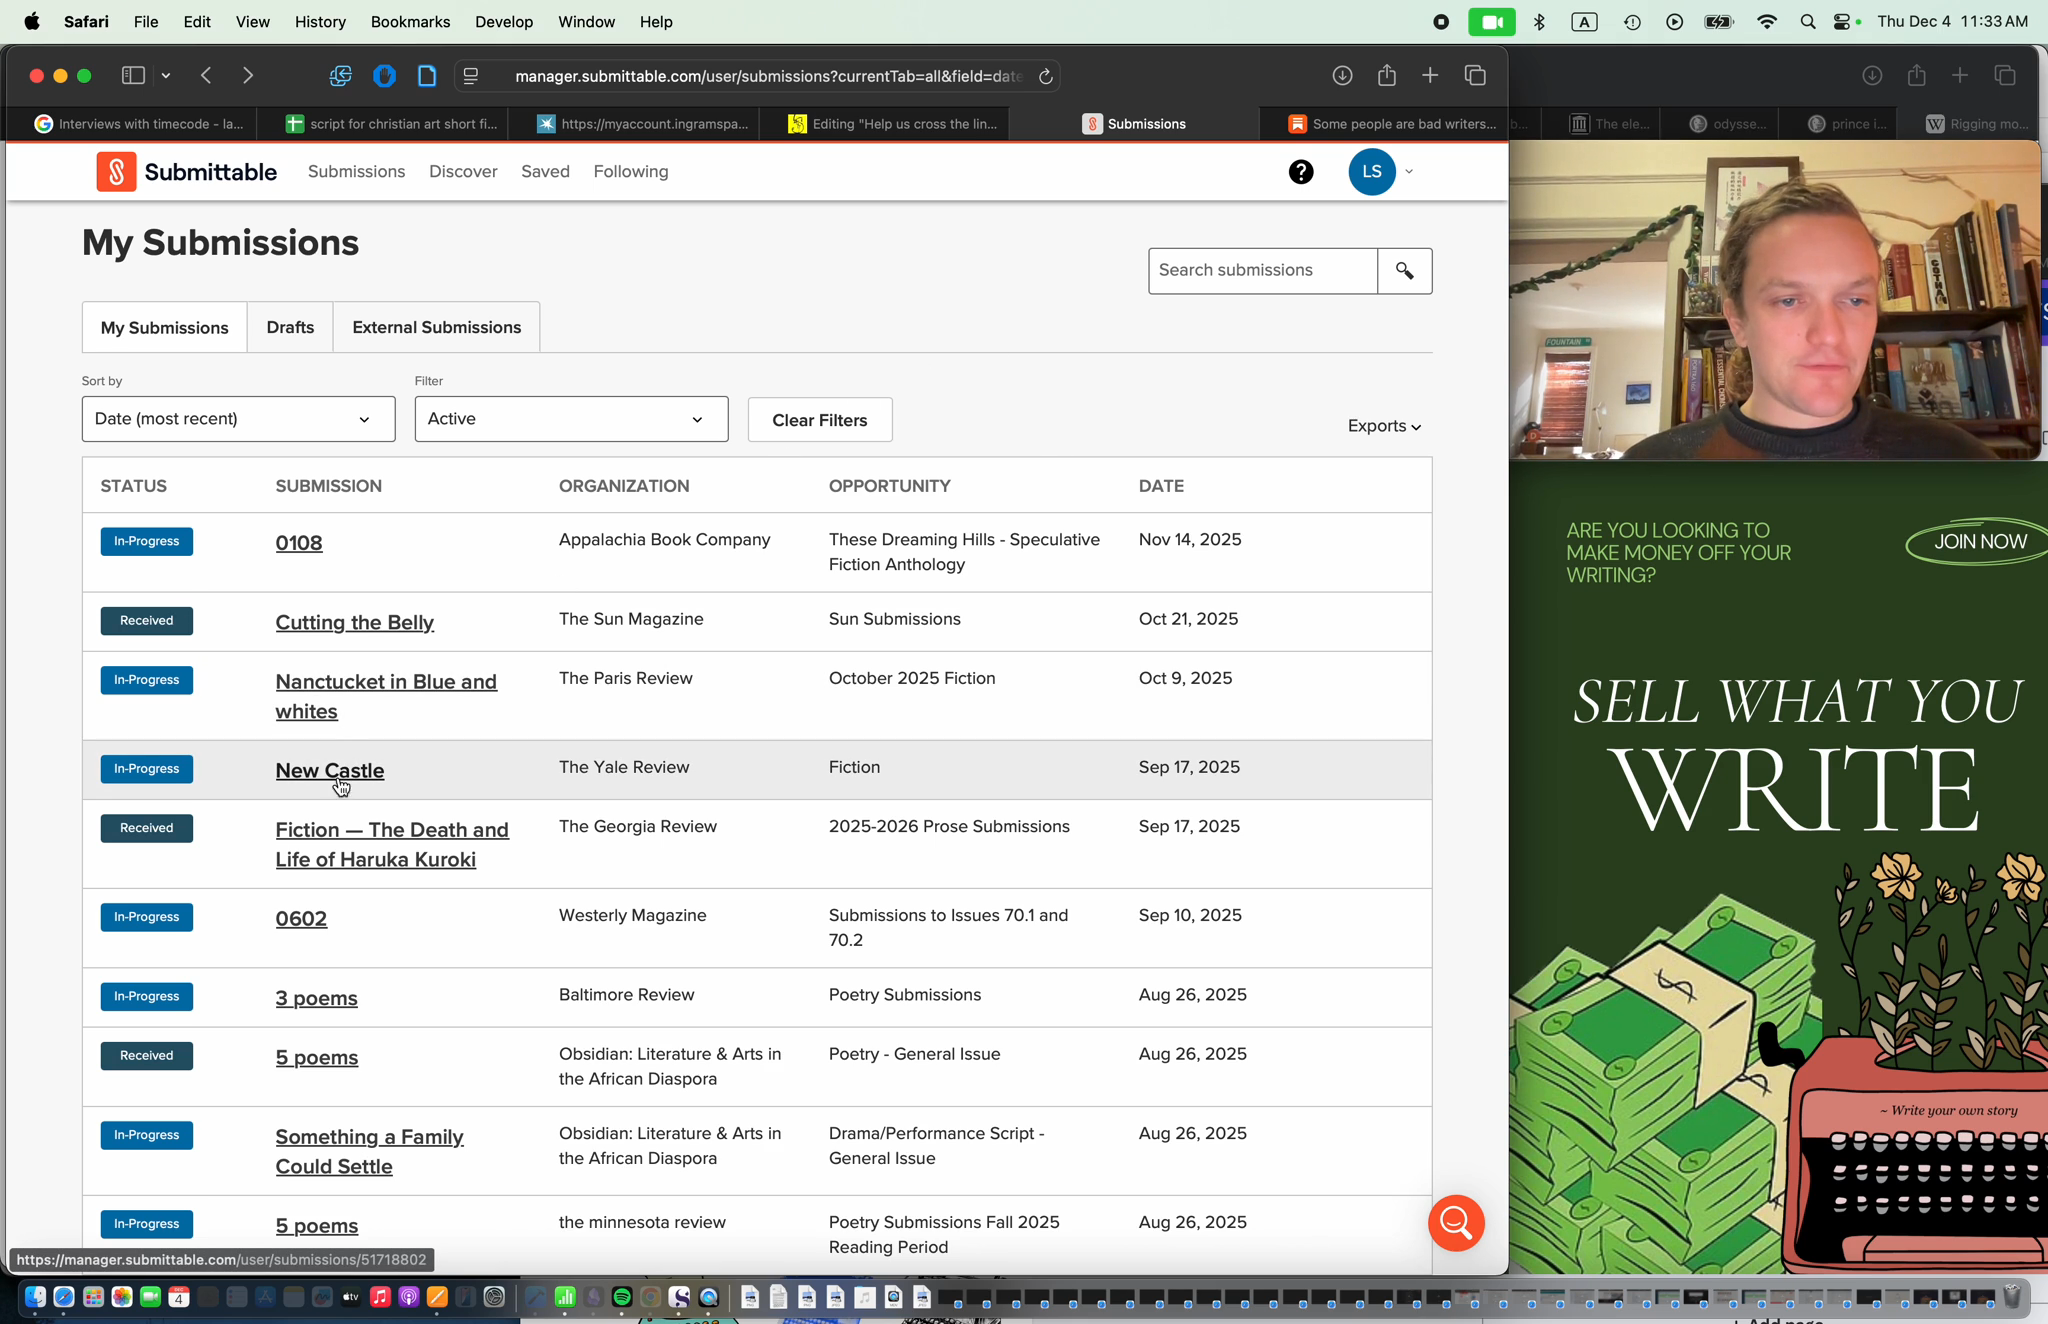This screenshot has height=1324, width=2048.
Task: Click the Wi-Fi status icon
Action: 1767,22
